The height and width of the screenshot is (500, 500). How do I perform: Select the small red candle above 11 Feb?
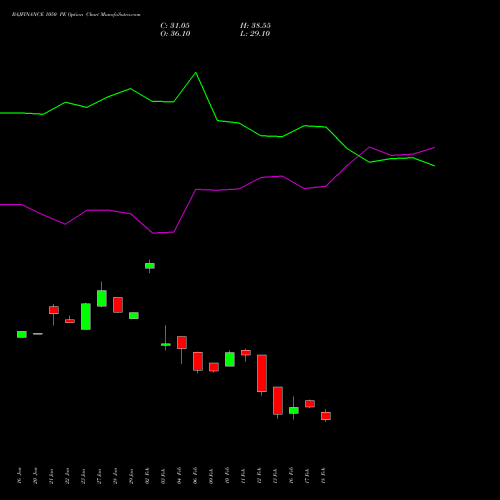(x=246, y=353)
